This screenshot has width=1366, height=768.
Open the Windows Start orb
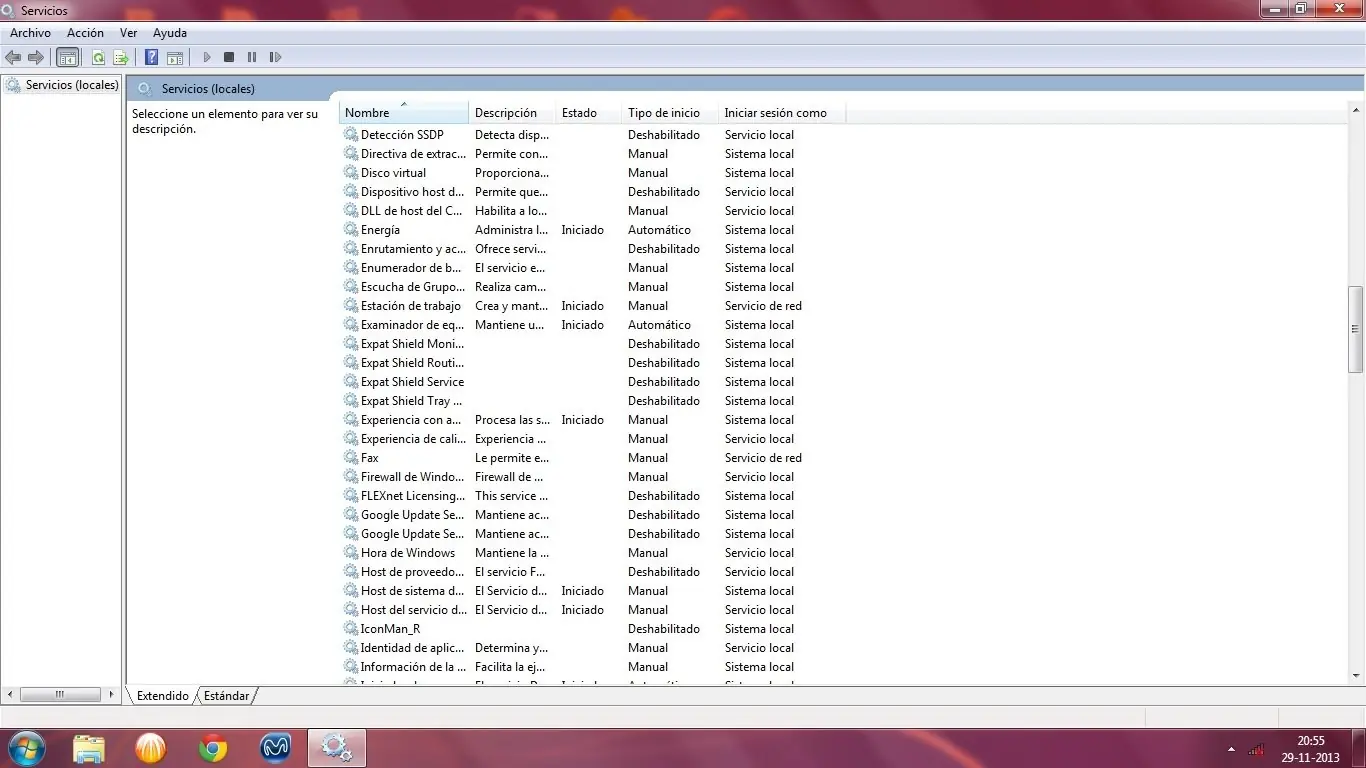[x=26, y=748]
